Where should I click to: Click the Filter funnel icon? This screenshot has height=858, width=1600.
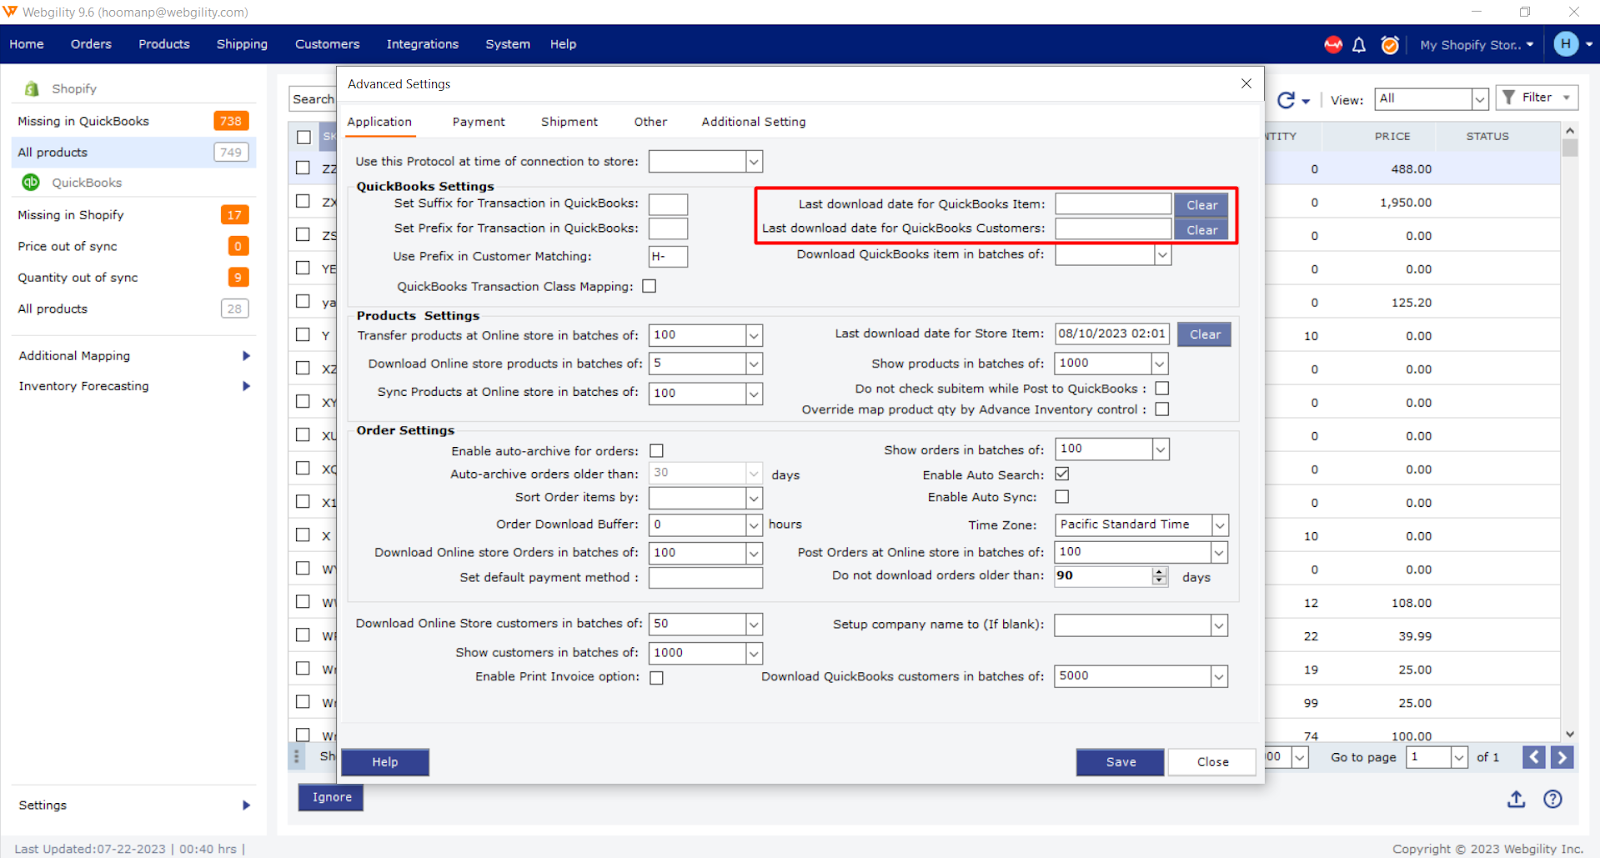(1509, 97)
